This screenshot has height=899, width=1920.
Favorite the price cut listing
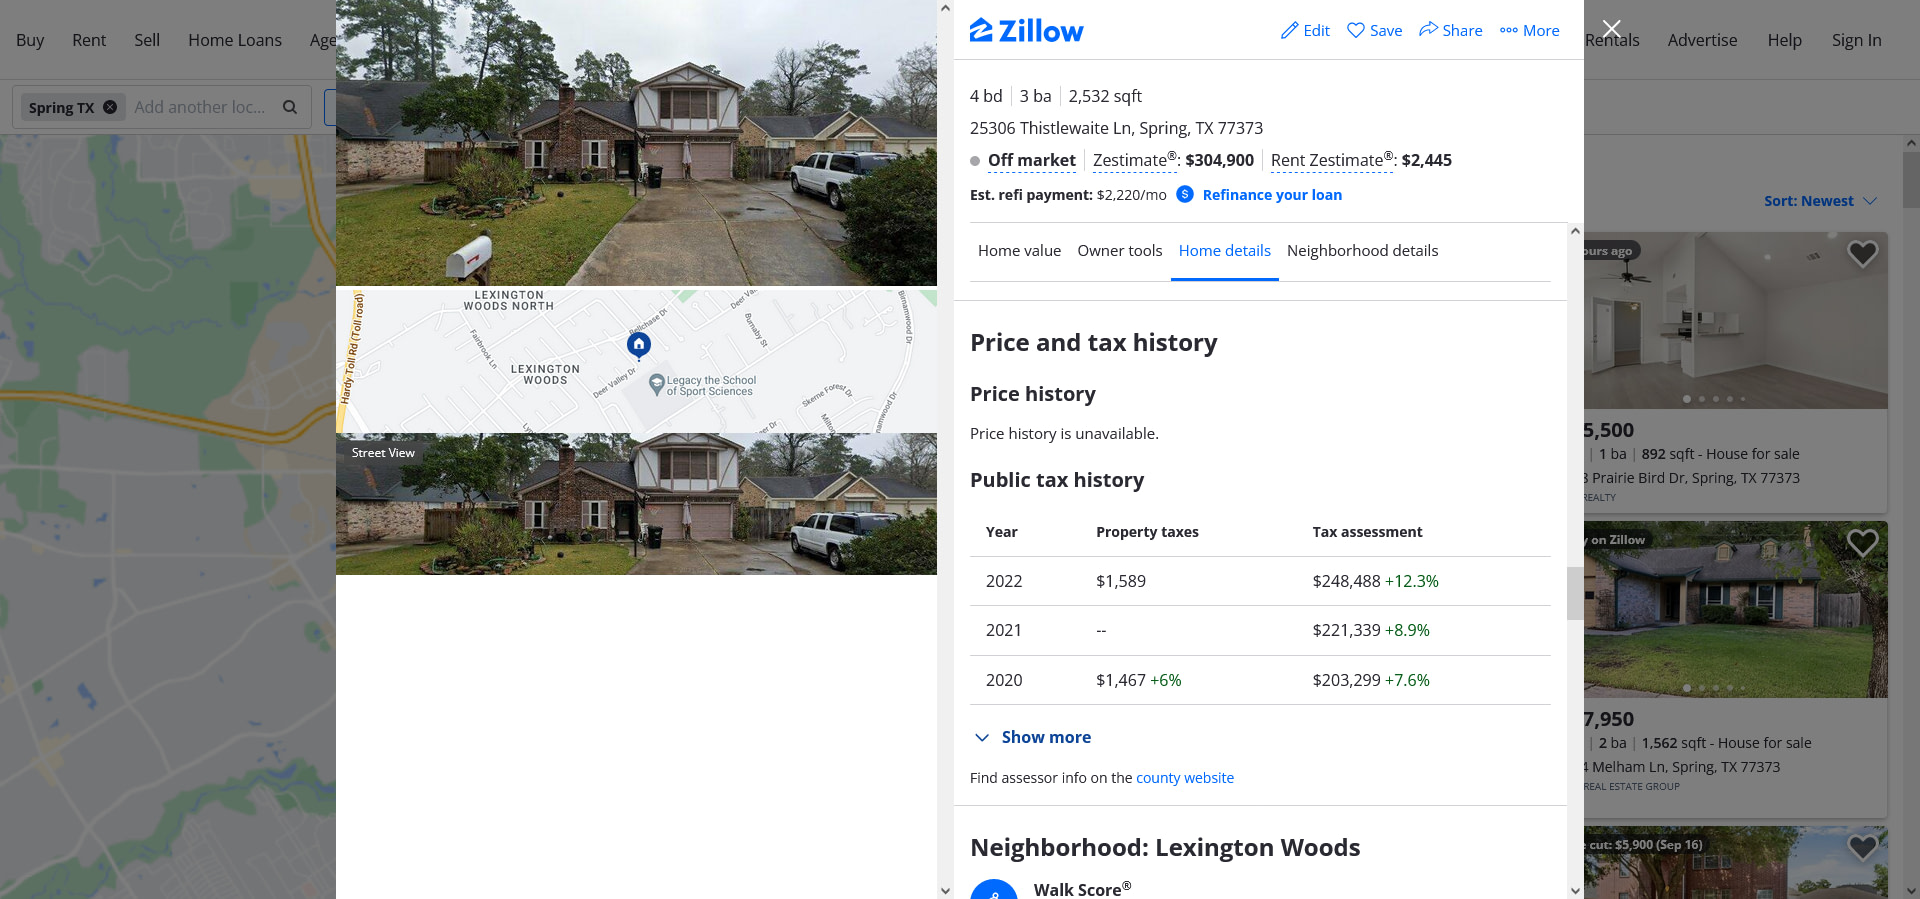coord(1862,847)
